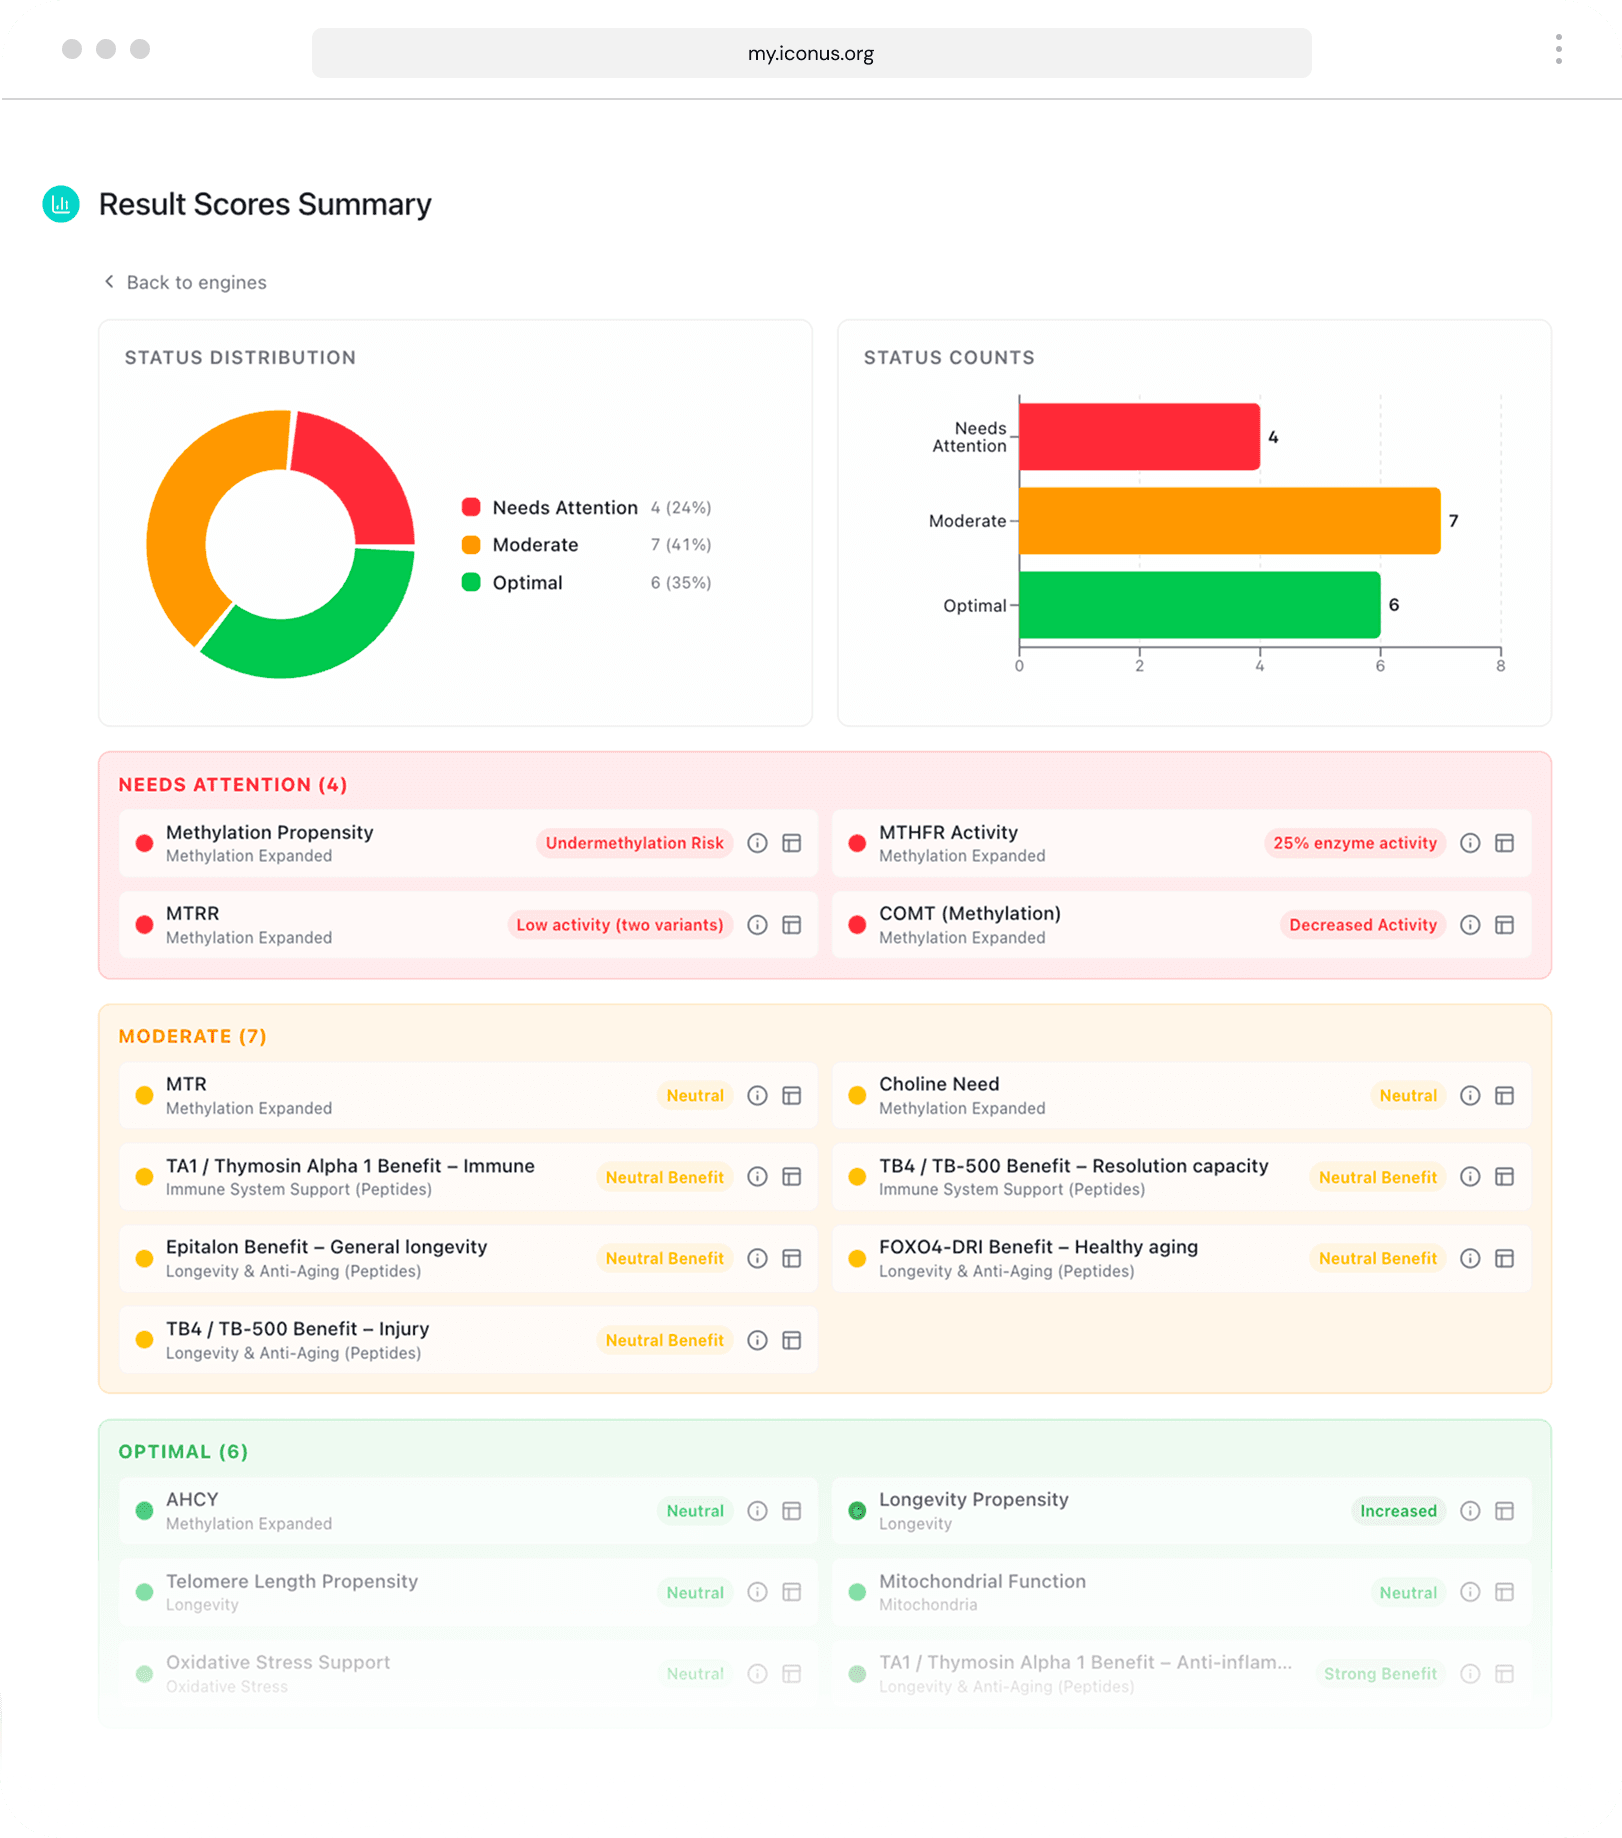Open info icon for Methylation Propensity

tap(757, 843)
